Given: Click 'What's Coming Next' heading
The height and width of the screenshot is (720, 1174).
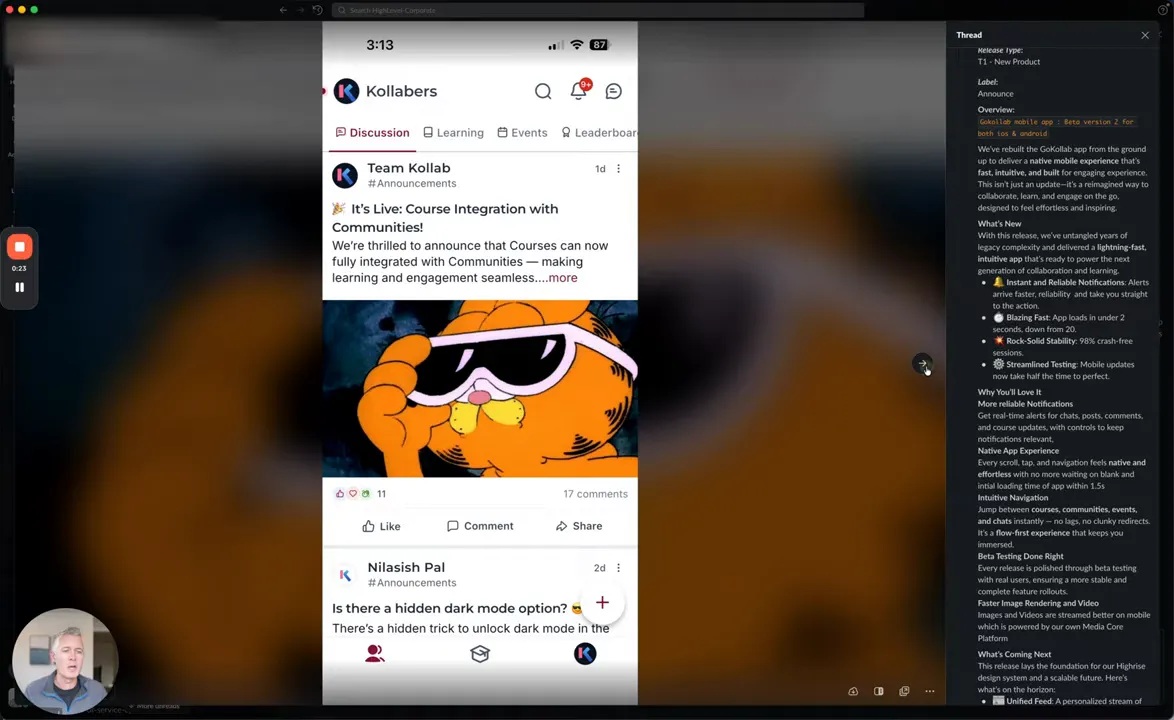Looking at the screenshot, I should tap(1014, 654).
